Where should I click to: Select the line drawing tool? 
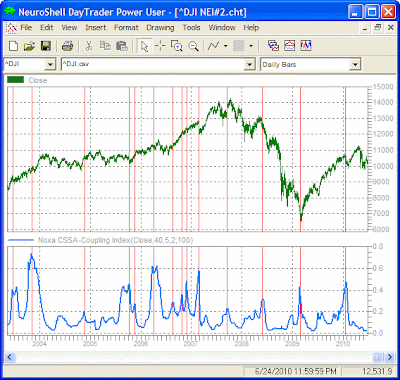click(213, 46)
